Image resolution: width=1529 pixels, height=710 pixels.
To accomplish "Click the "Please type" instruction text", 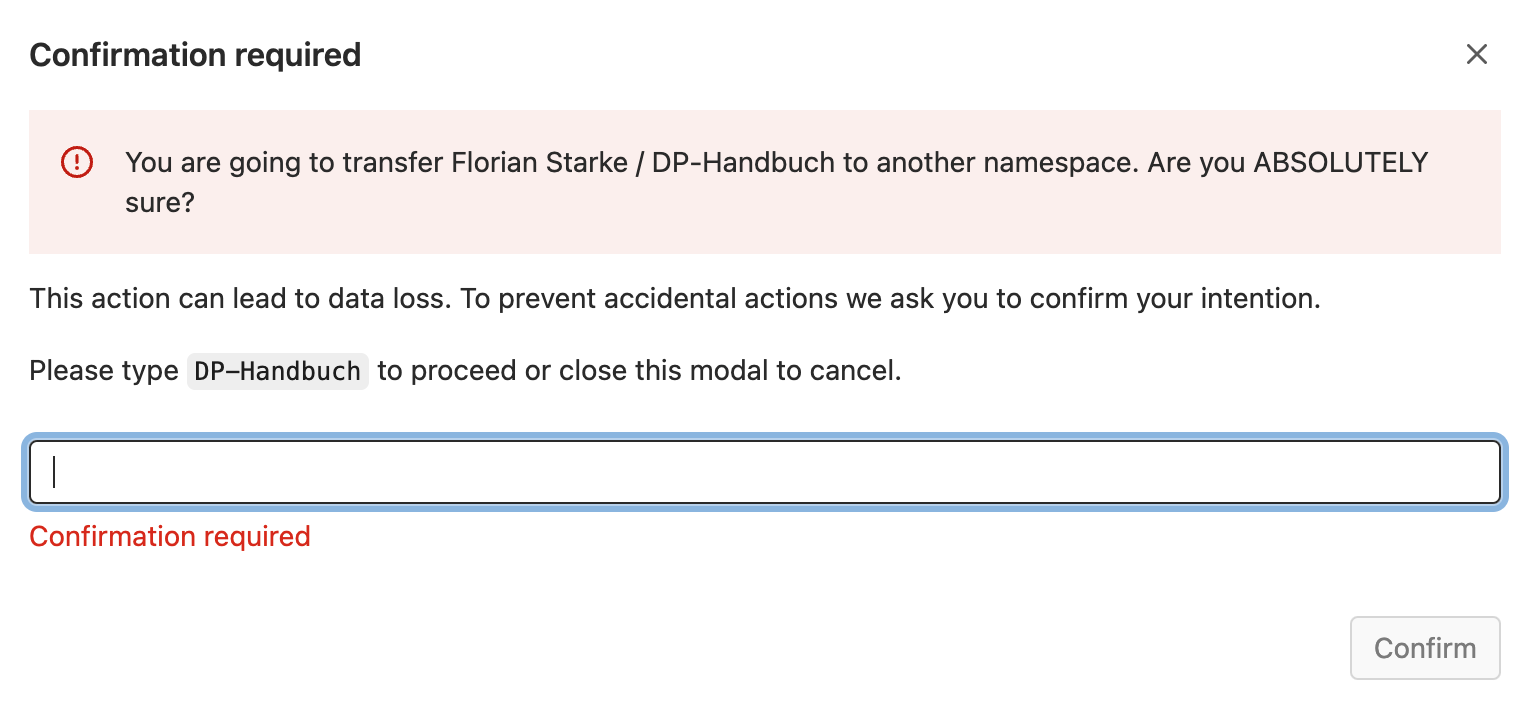I will [104, 371].
